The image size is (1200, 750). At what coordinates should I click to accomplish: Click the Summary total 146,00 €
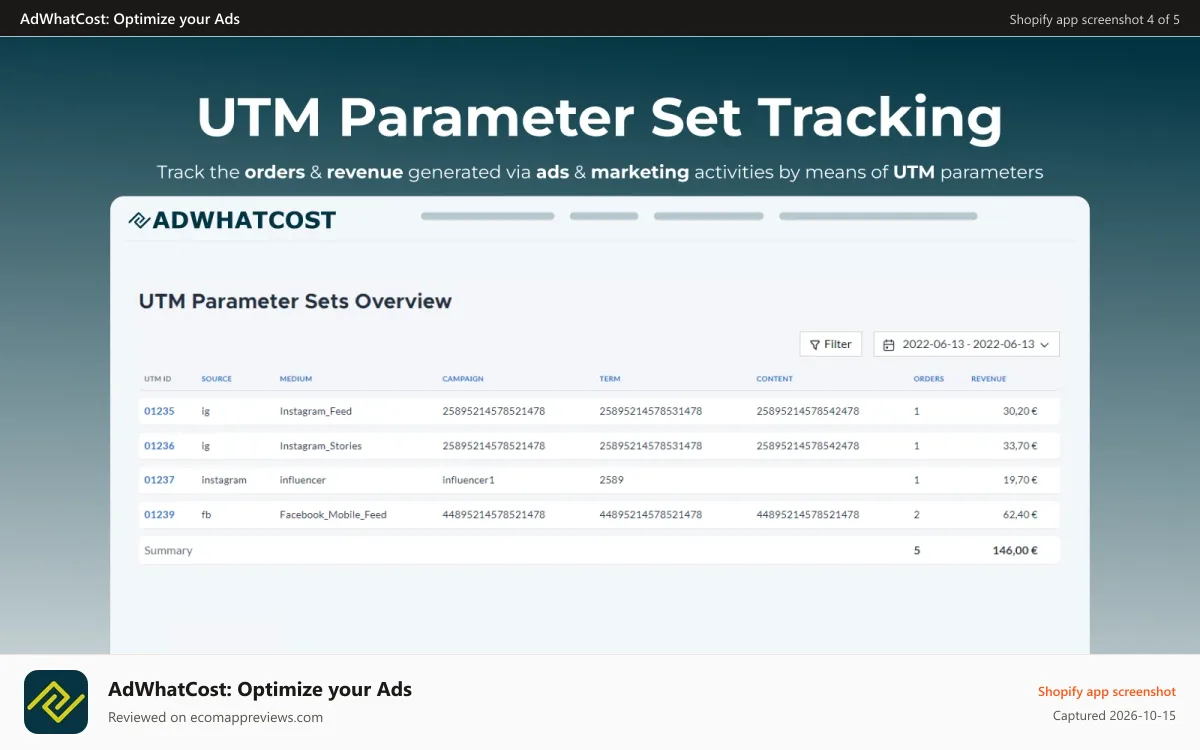coord(1015,550)
